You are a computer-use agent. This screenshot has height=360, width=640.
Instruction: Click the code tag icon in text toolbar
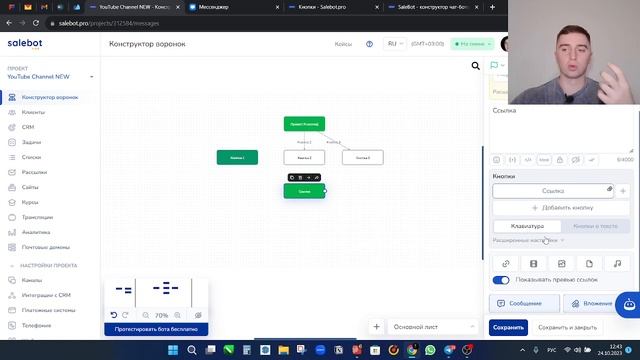click(528, 160)
